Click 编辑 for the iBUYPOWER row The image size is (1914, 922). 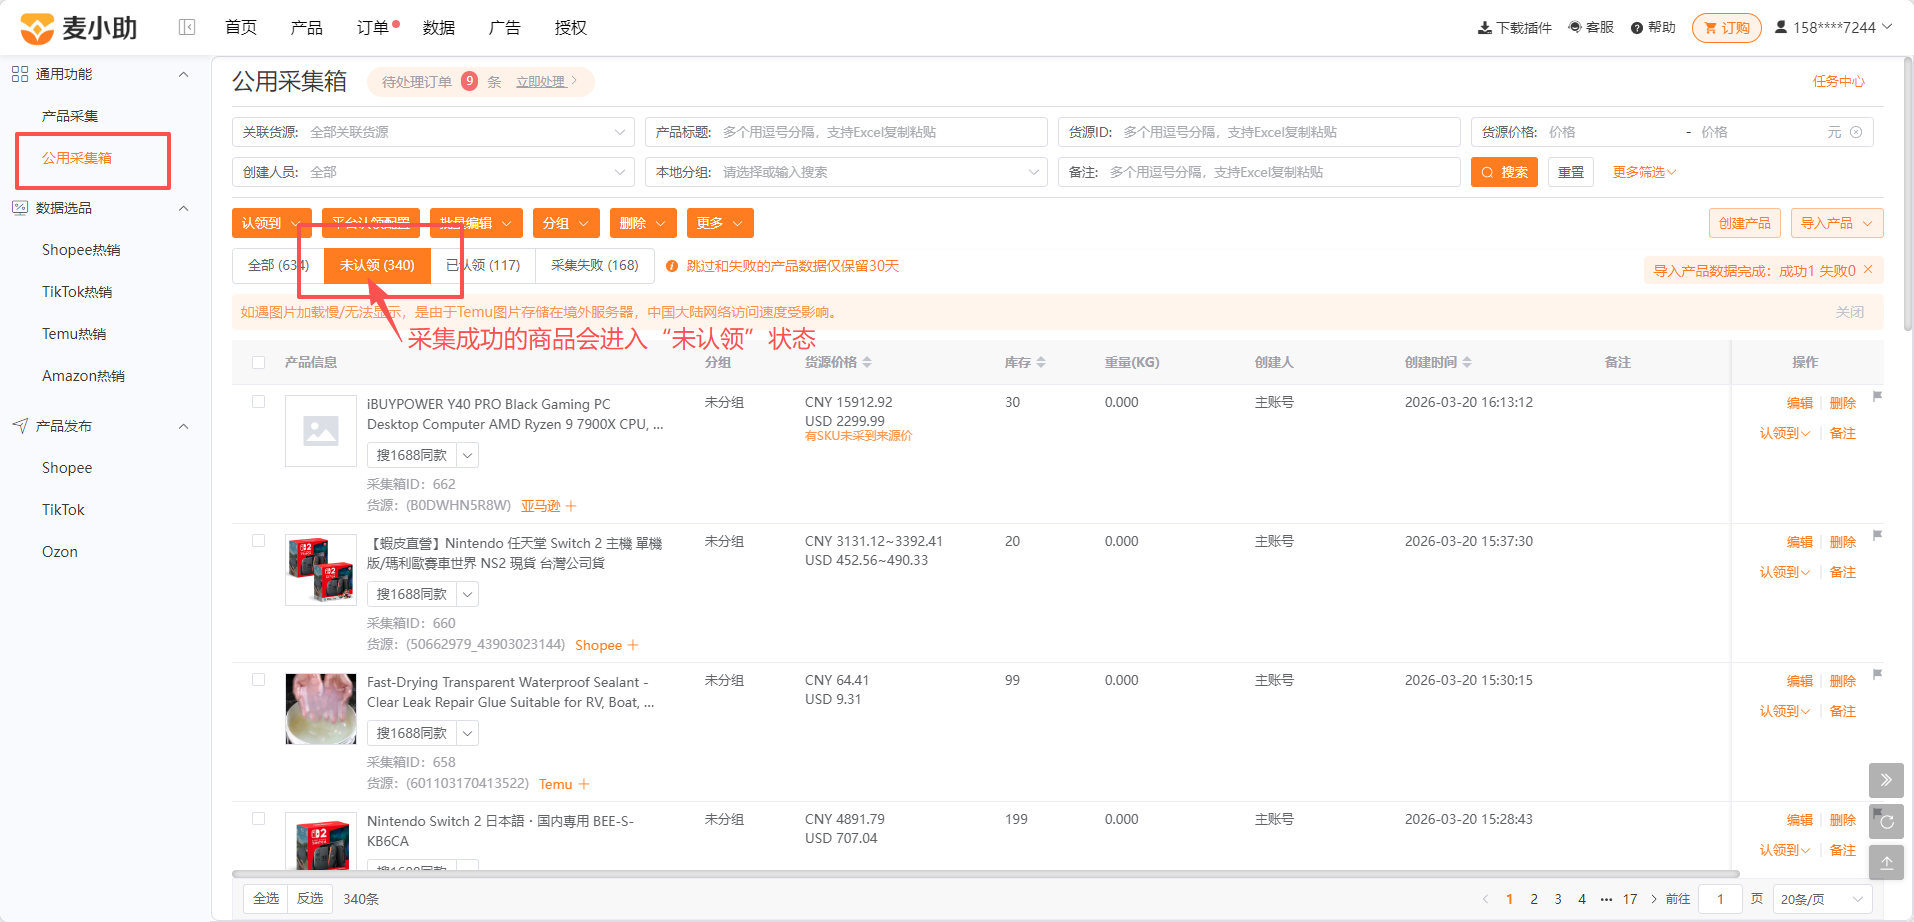pyautogui.click(x=1800, y=403)
